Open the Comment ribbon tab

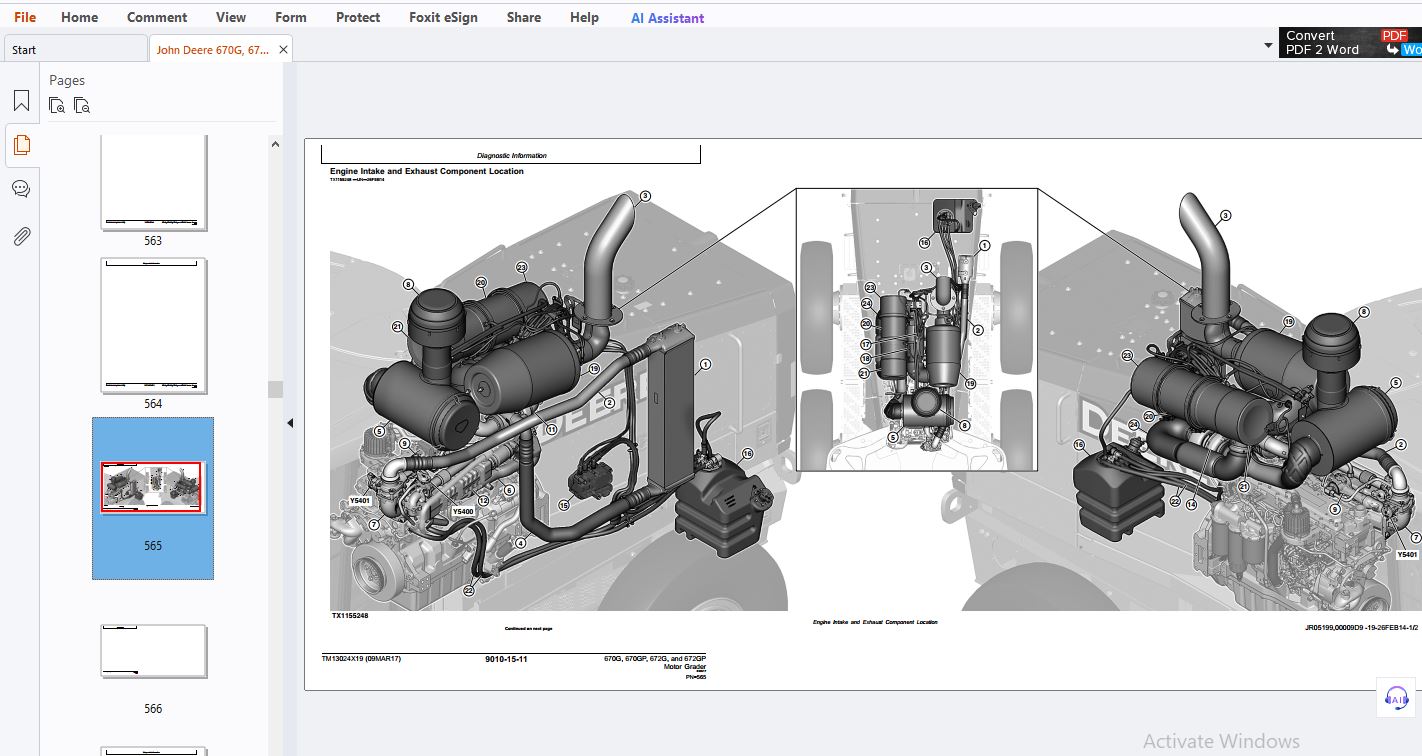157,17
